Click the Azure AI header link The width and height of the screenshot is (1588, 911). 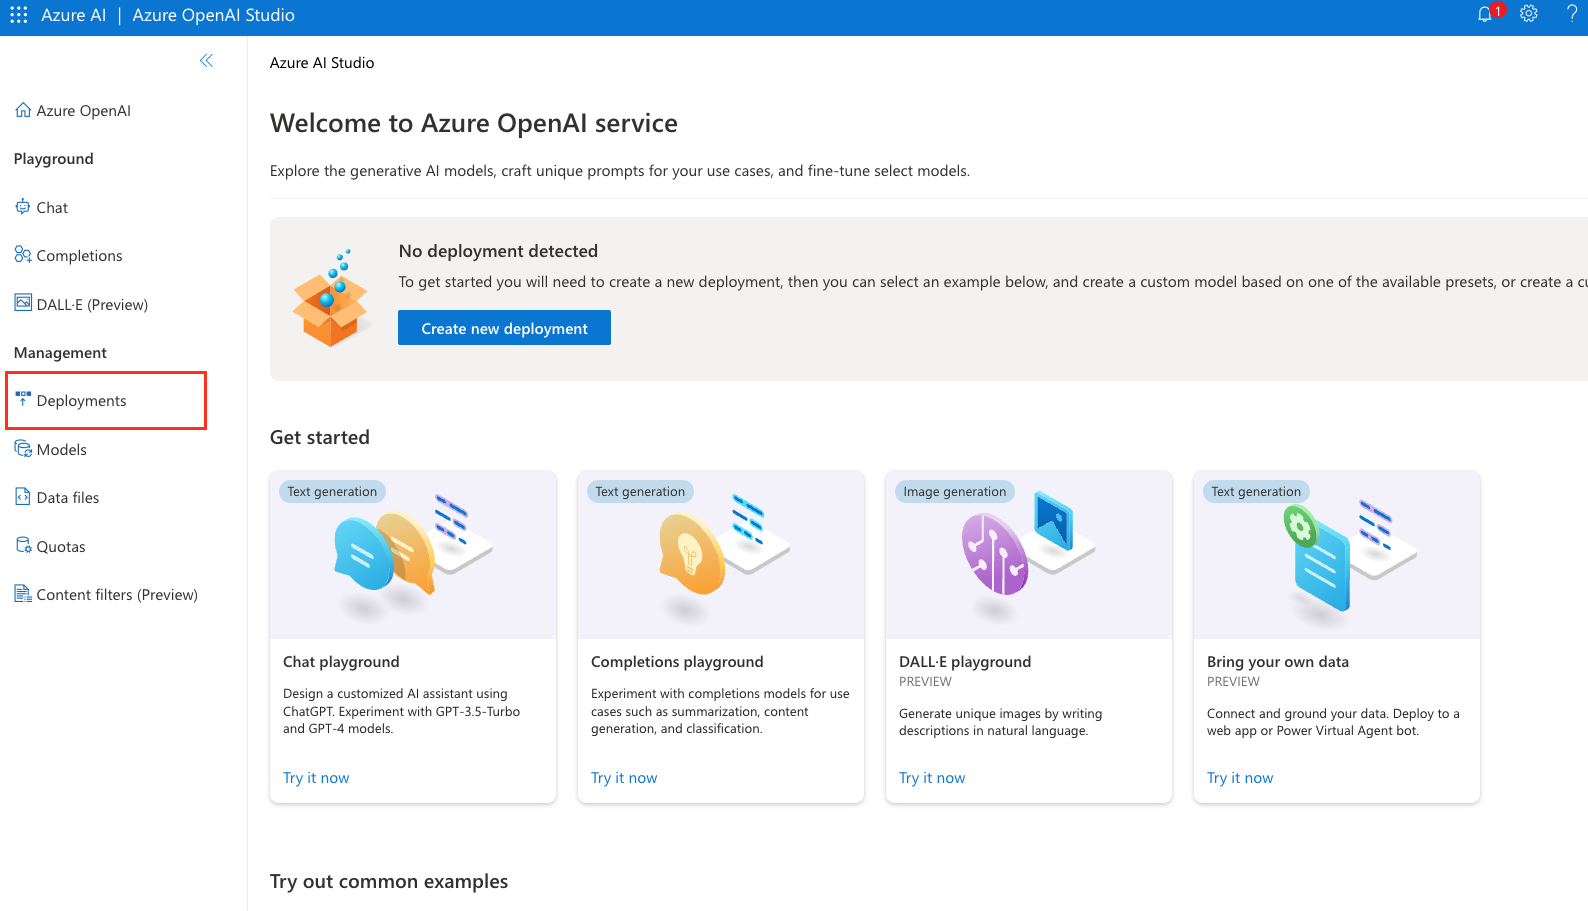73,15
